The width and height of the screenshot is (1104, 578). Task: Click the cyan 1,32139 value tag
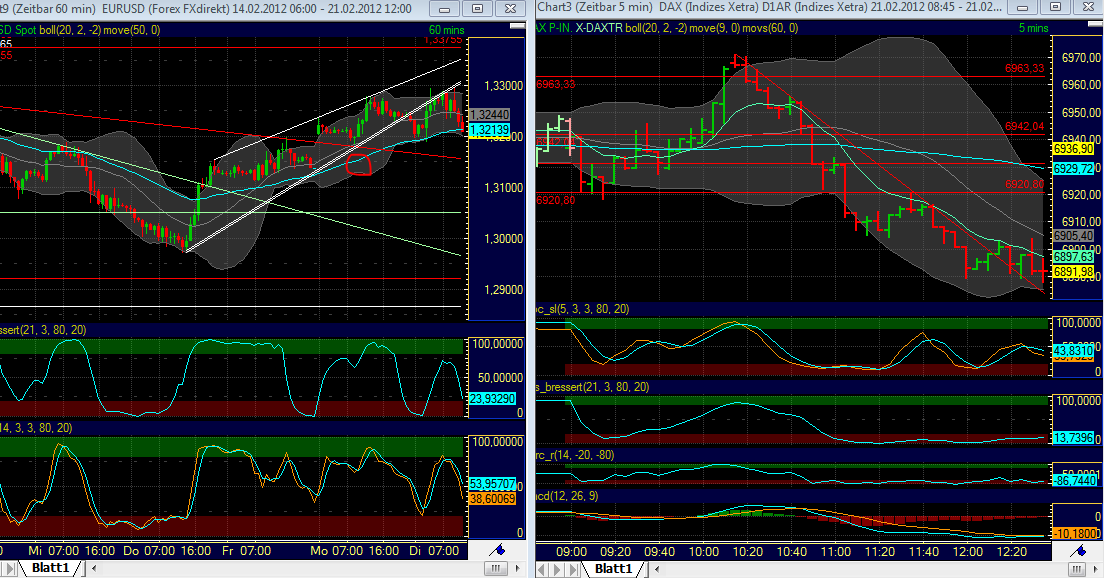click(489, 130)
